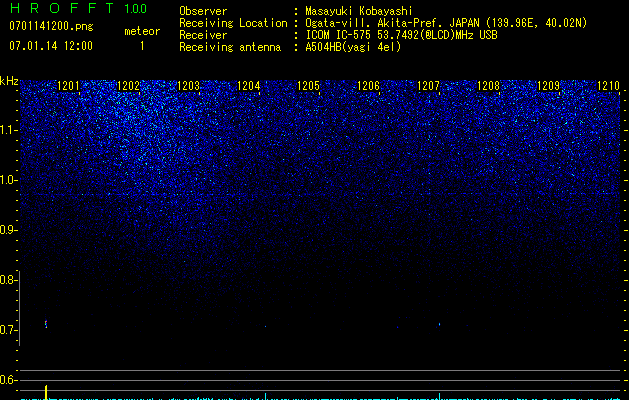The height and width of the screenshot is (400, 629).
Task: Click the 1206 time marker
Action: [369, 86]
